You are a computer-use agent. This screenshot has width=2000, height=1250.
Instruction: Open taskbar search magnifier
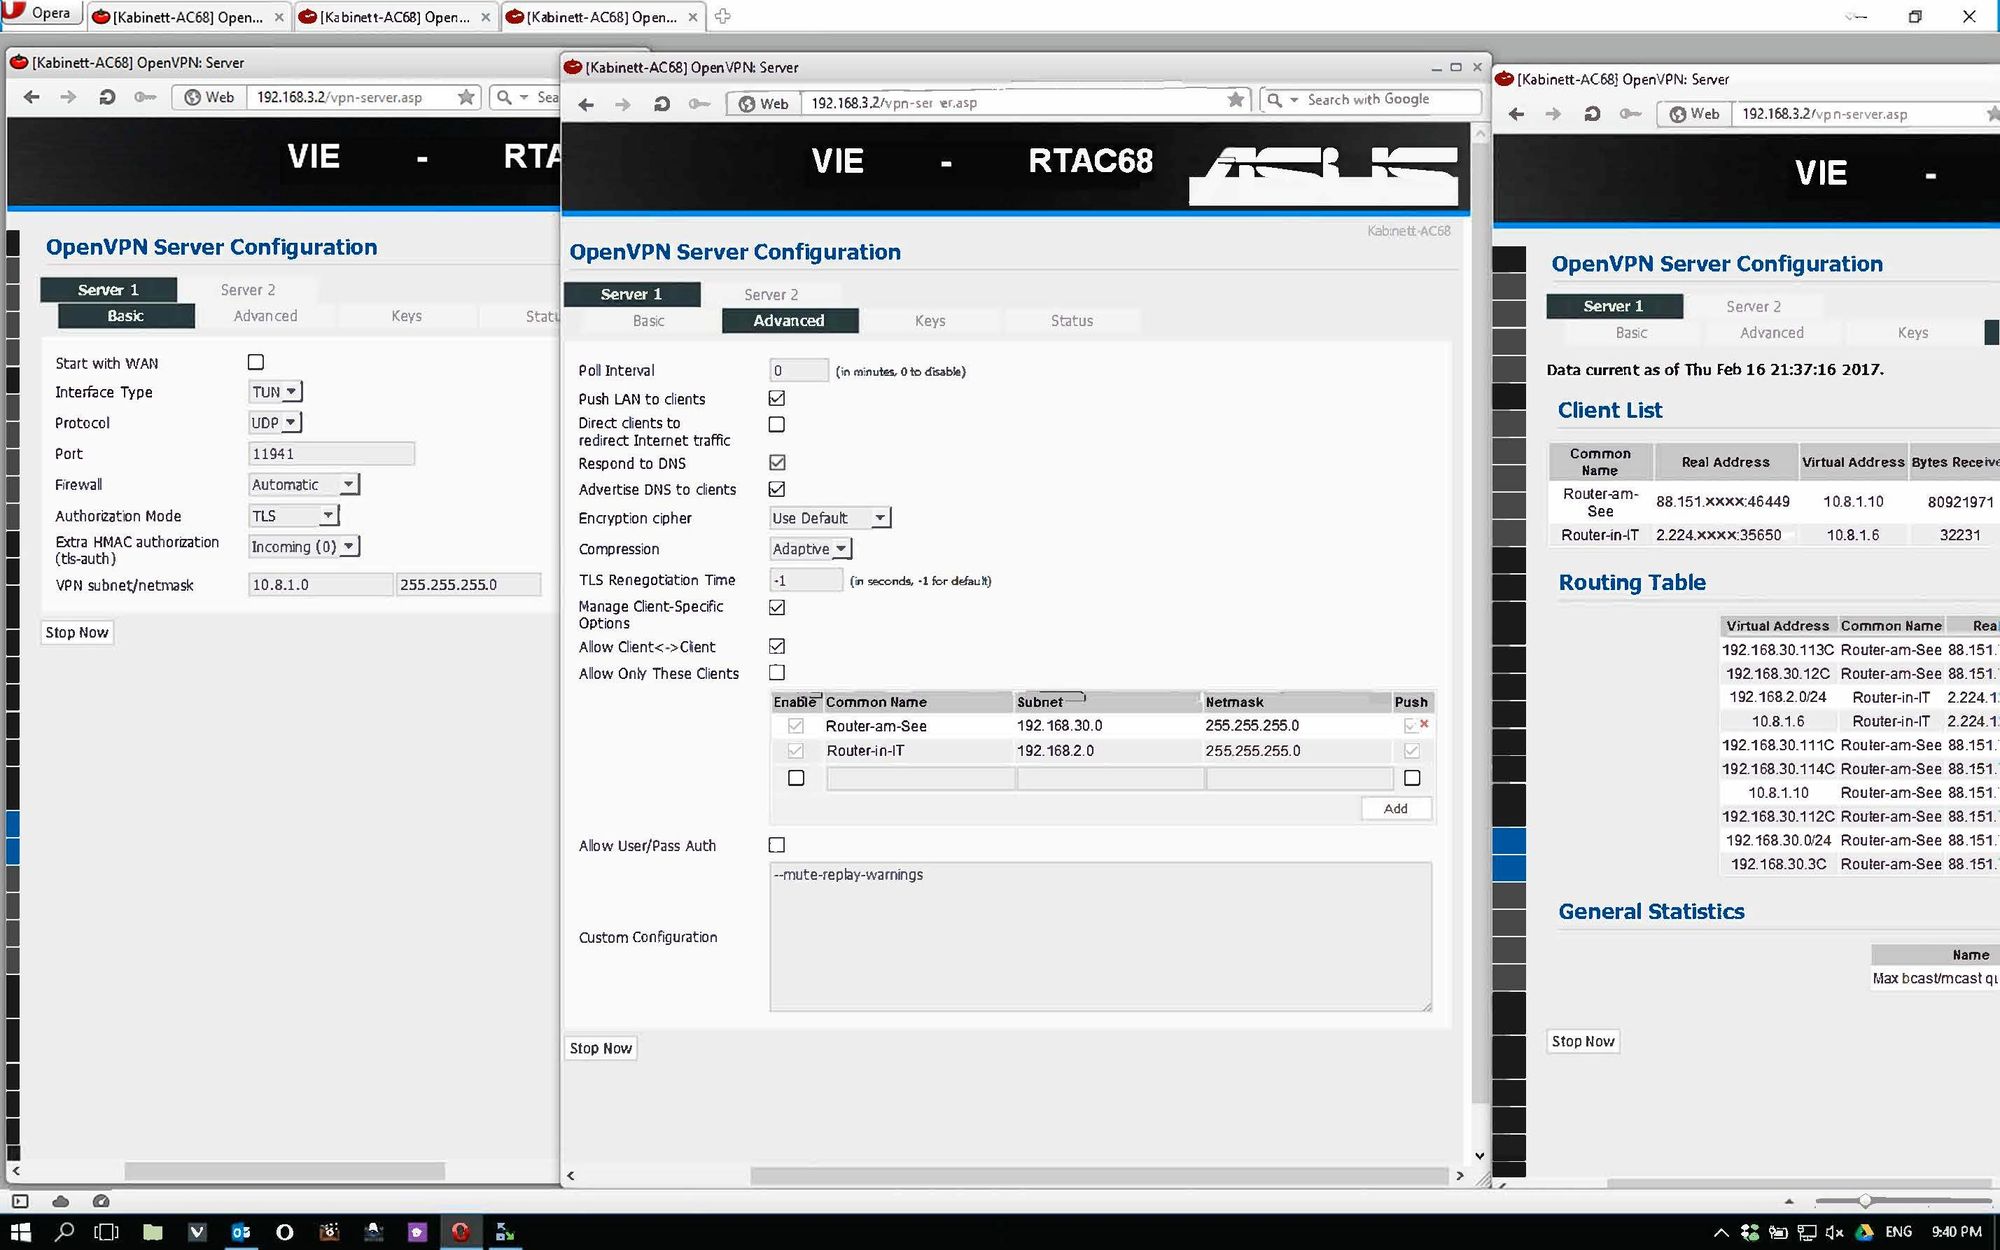point(64,1232)
